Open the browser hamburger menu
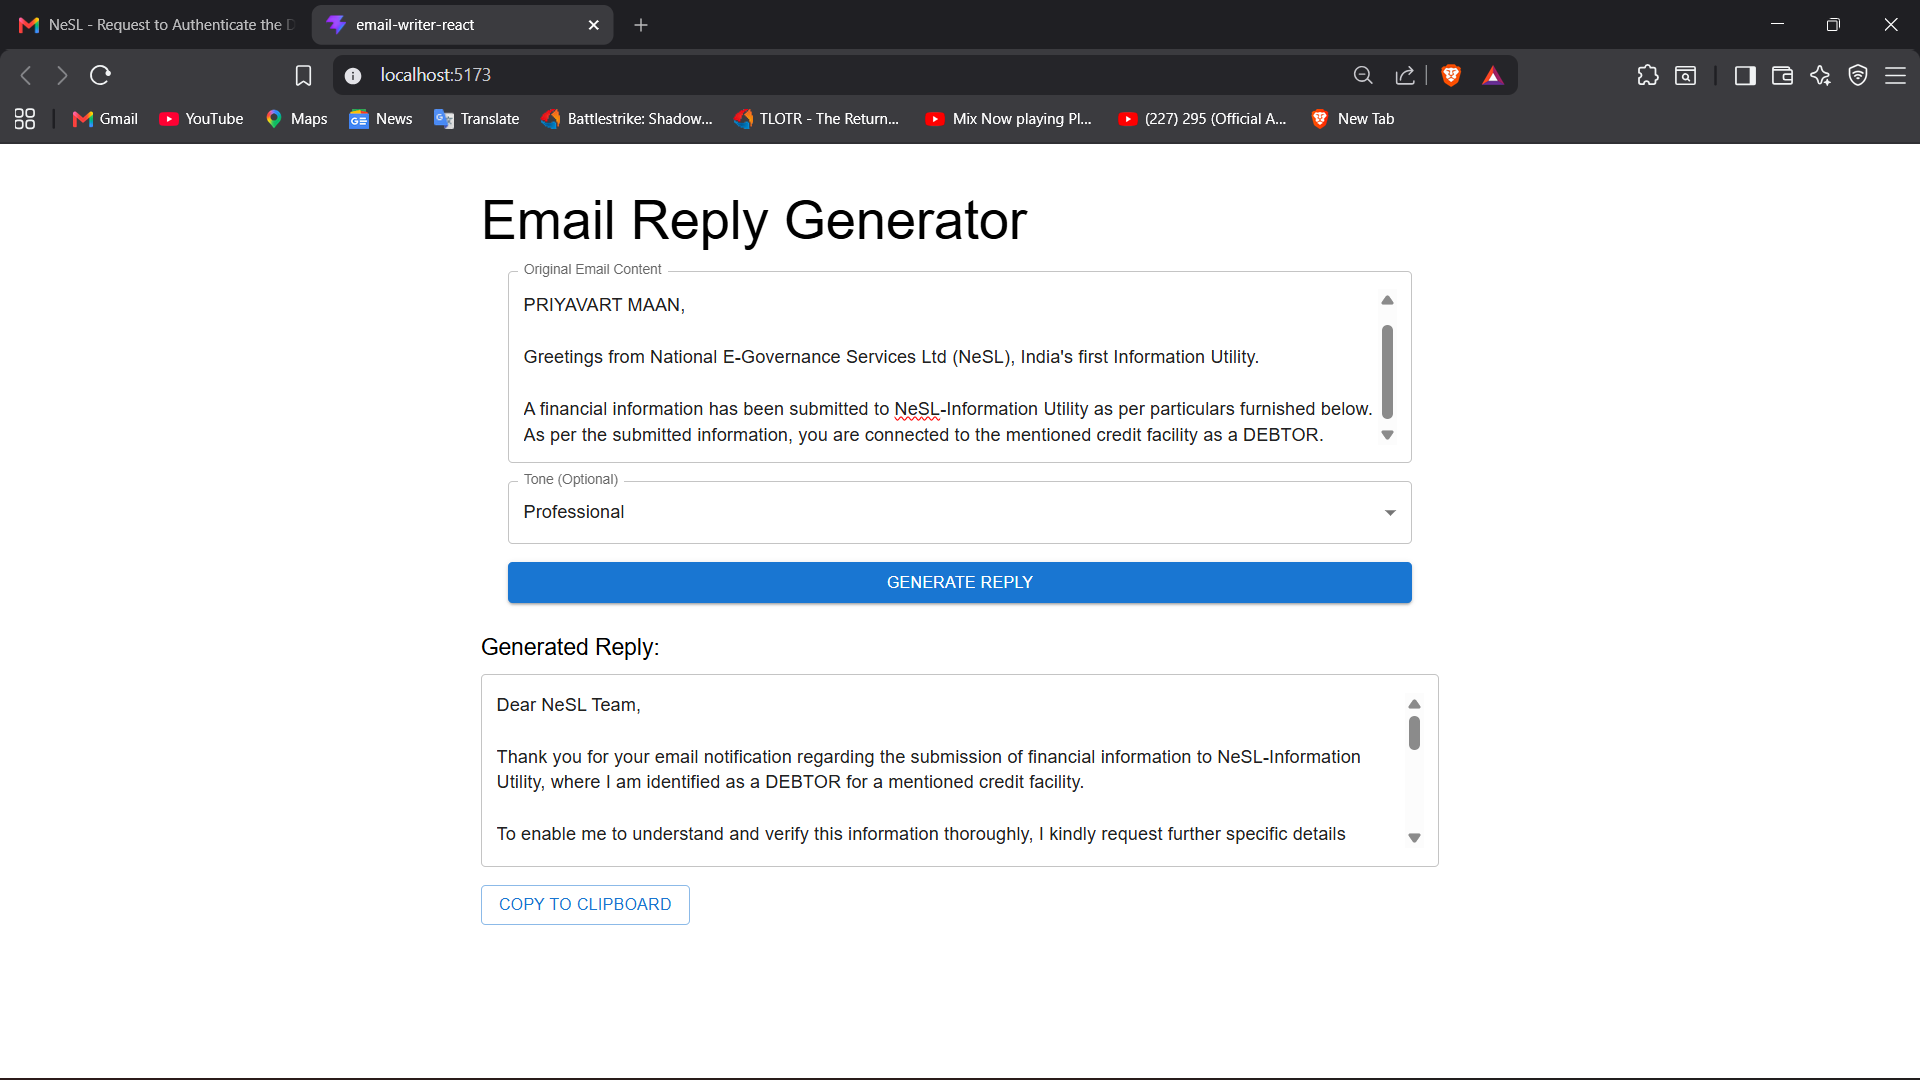Screen dimensions: 1920x1080 (1895, 75)
